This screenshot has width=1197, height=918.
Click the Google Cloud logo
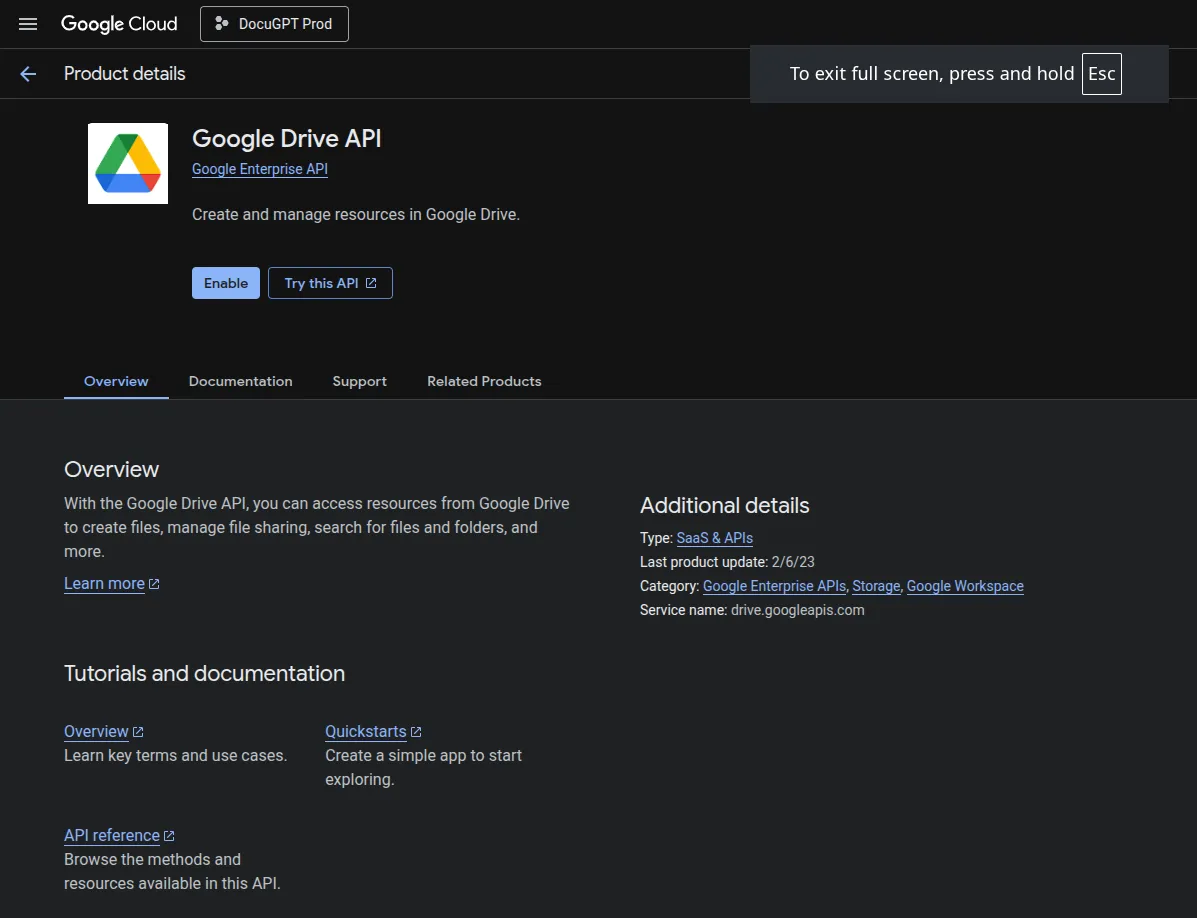[119, 24]
